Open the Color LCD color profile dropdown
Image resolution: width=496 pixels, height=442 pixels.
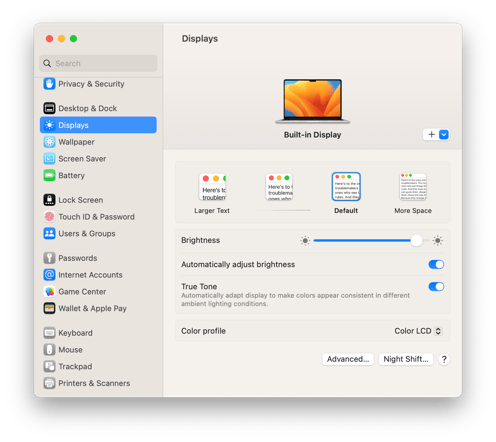tap(418, 331)
